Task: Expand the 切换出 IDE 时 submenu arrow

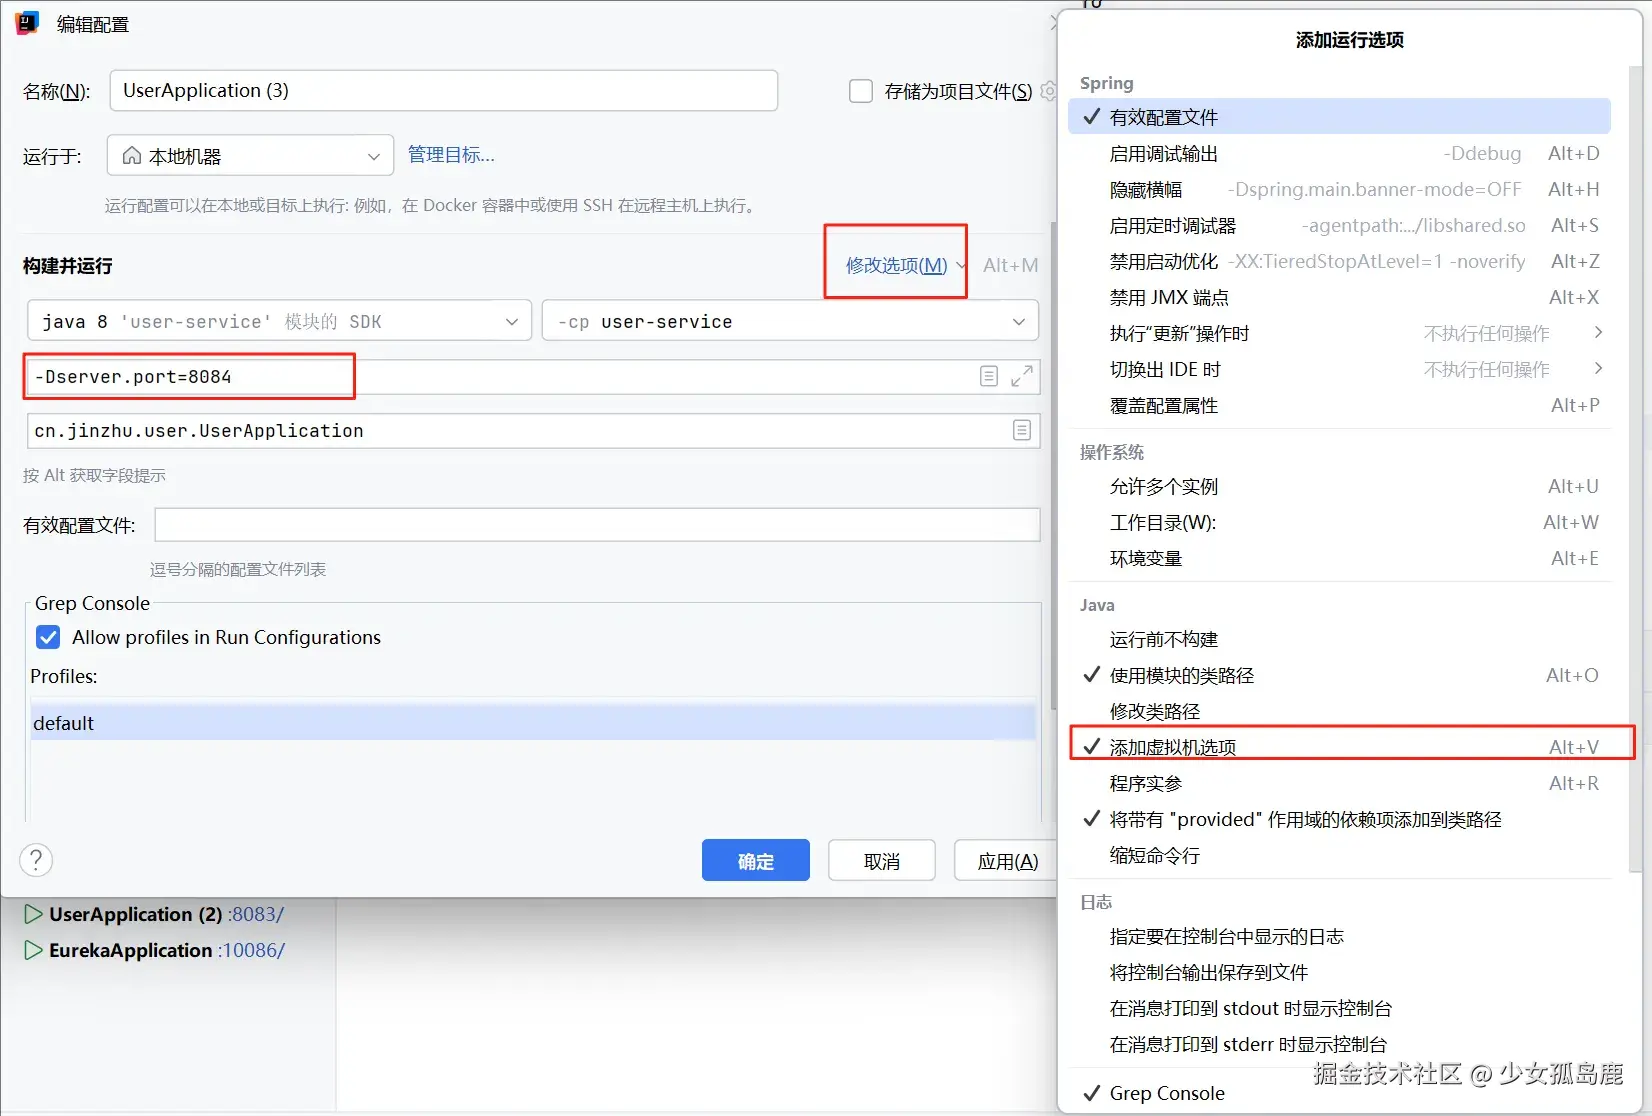Action: [1598, 368]
